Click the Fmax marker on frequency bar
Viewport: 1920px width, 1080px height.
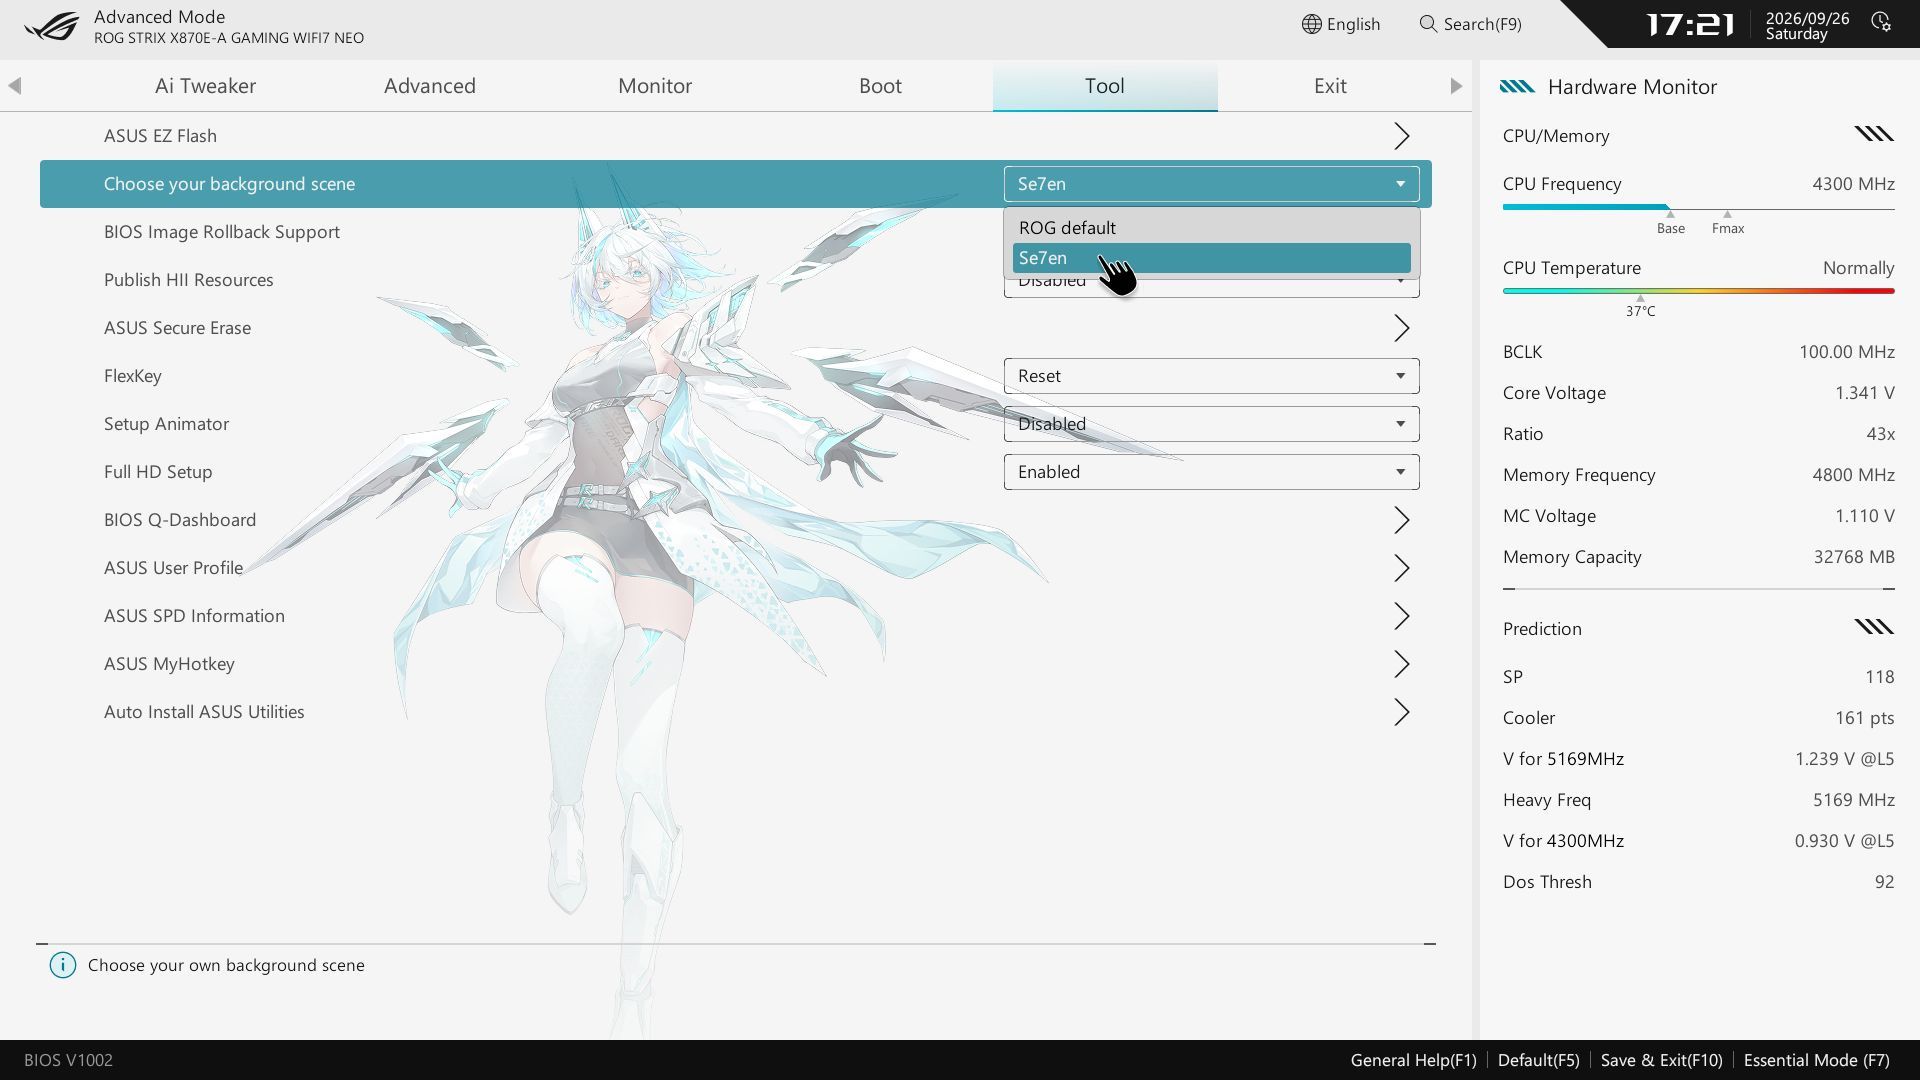coord(1728,224)
